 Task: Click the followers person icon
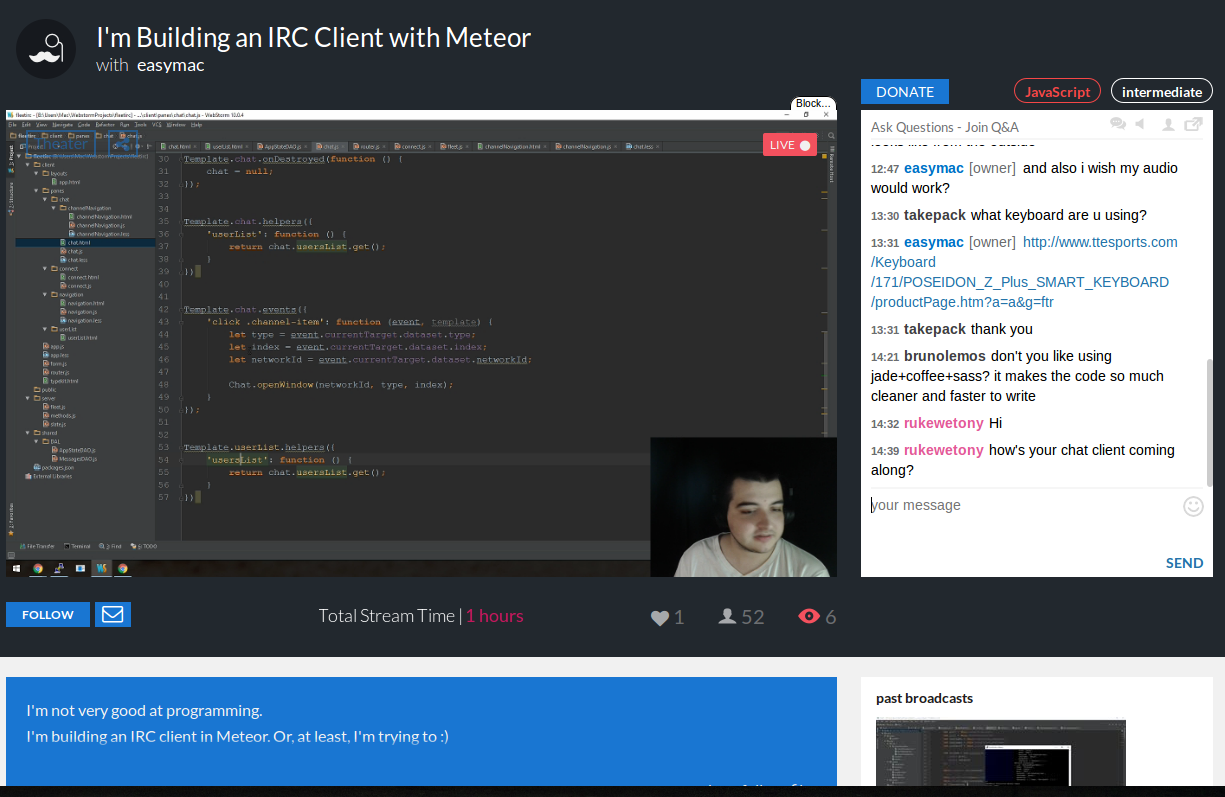point(728,616)
